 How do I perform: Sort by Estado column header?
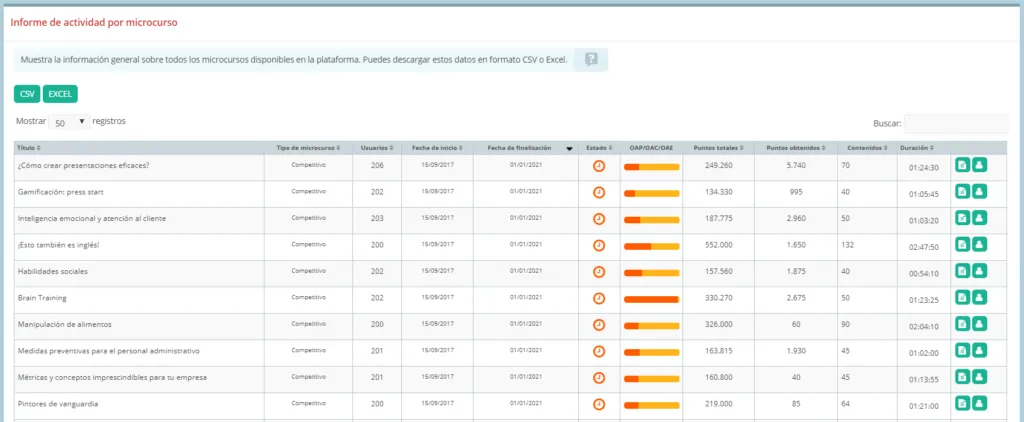pyautogui.click(x=599, y=148)
